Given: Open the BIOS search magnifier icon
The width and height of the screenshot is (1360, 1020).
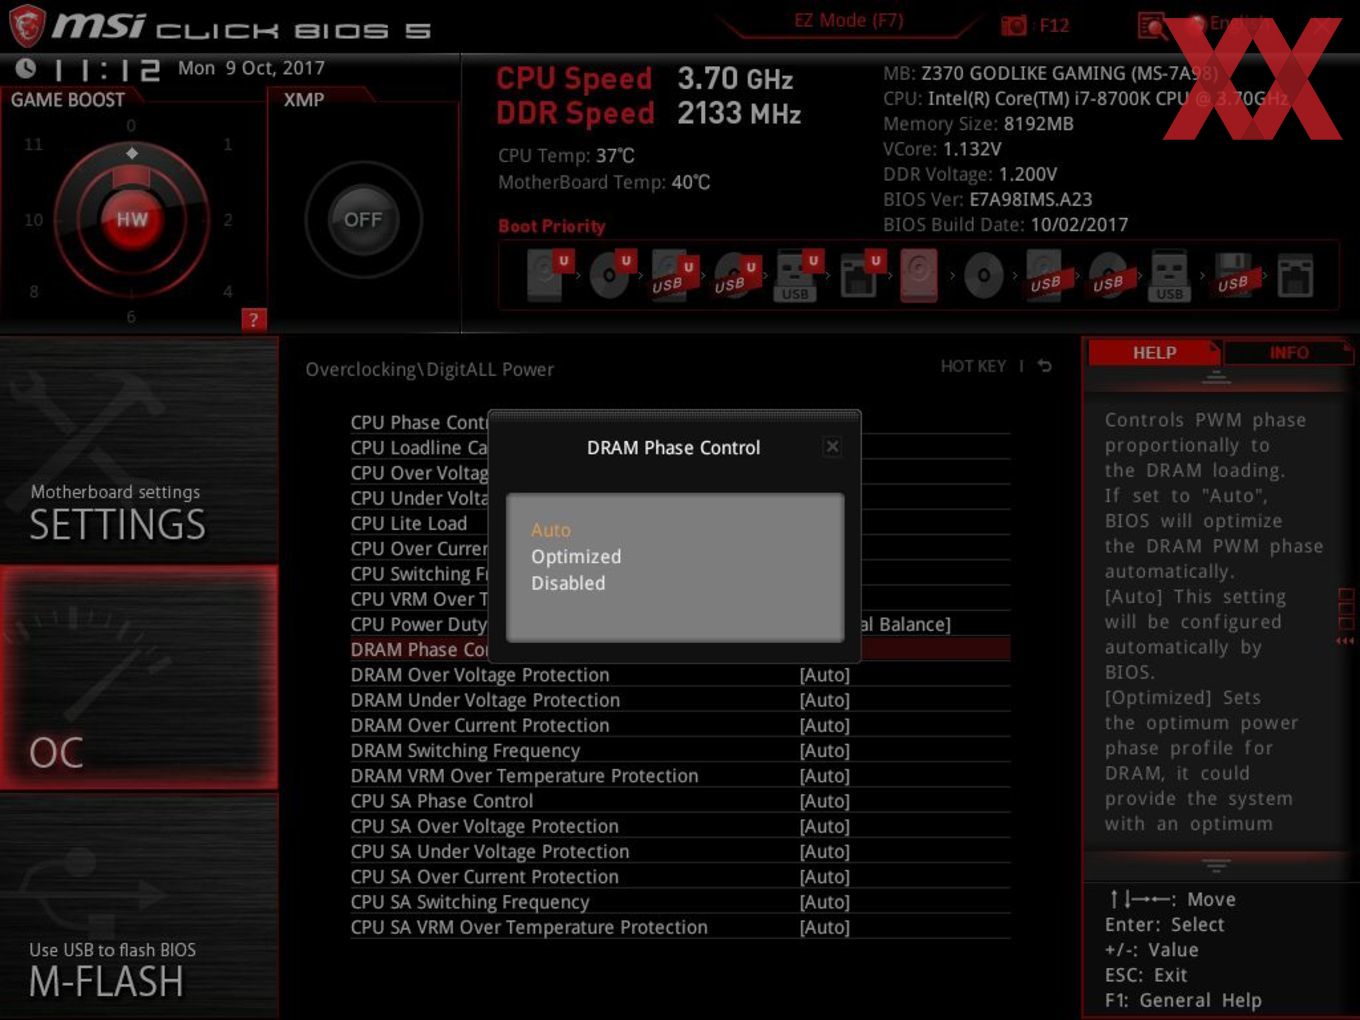Looking at the screenshot, I should (1152, 25).
